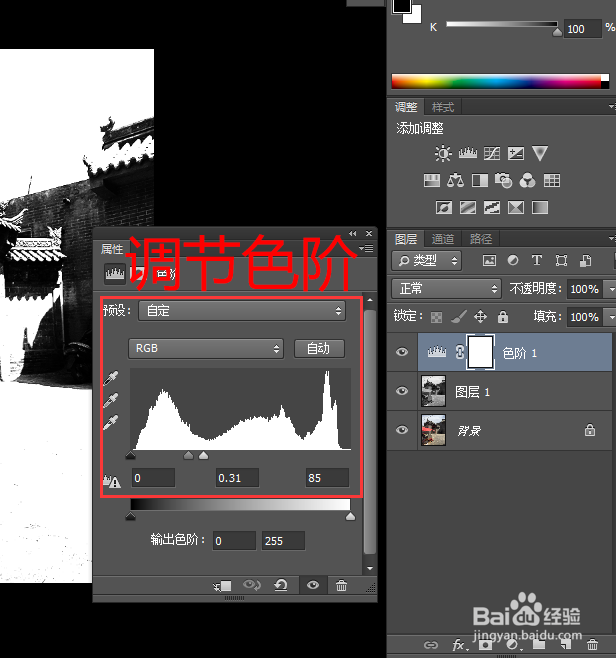The image size is (616, 658).
Task: Click the midtone gamma slider handle
Action: 188,455
